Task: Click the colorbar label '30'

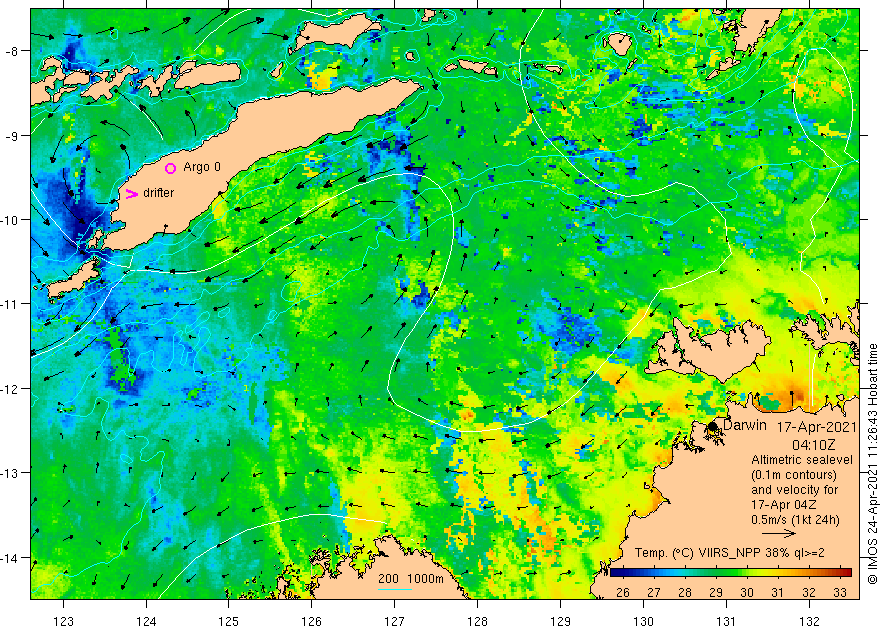Action: point(746,592)
